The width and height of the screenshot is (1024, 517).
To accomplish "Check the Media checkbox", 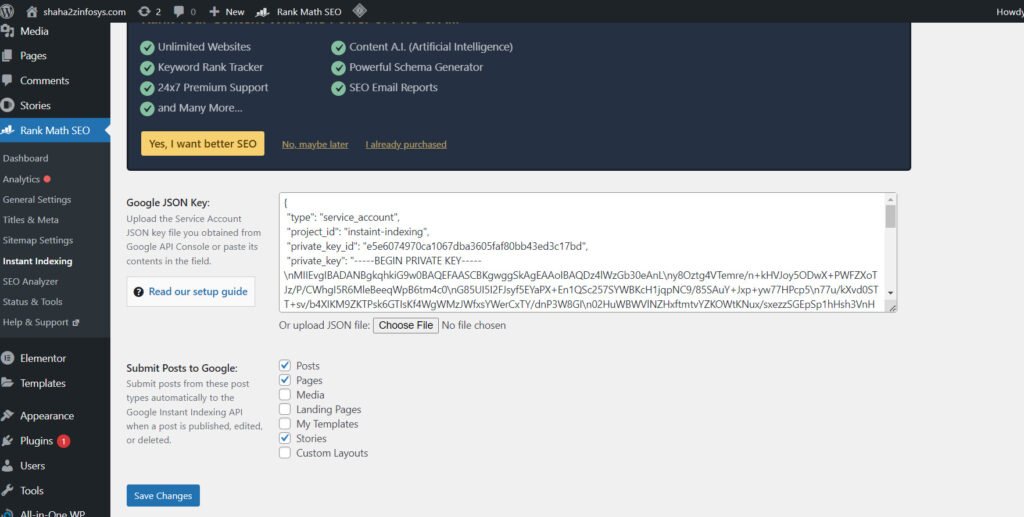I will [x=285, y=394].
